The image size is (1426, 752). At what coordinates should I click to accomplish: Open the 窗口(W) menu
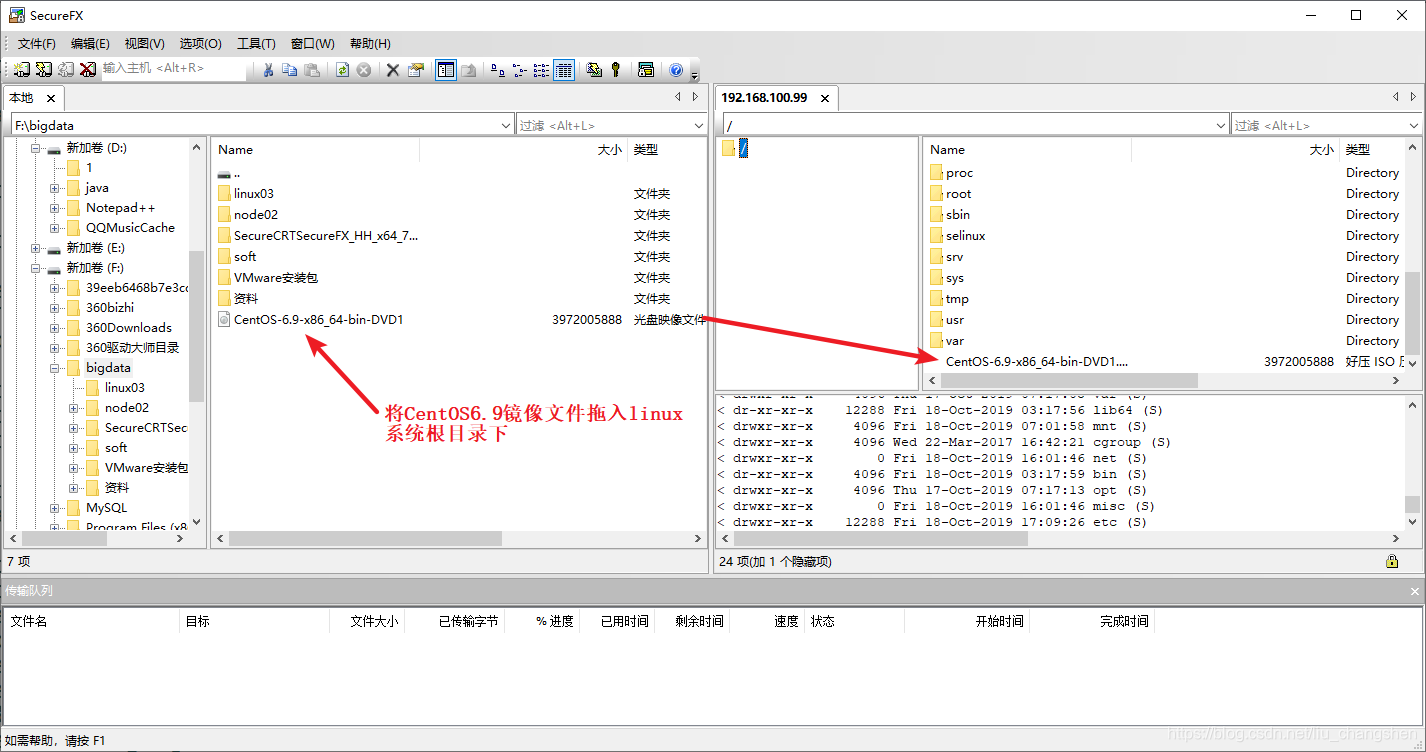coord(313,43)
